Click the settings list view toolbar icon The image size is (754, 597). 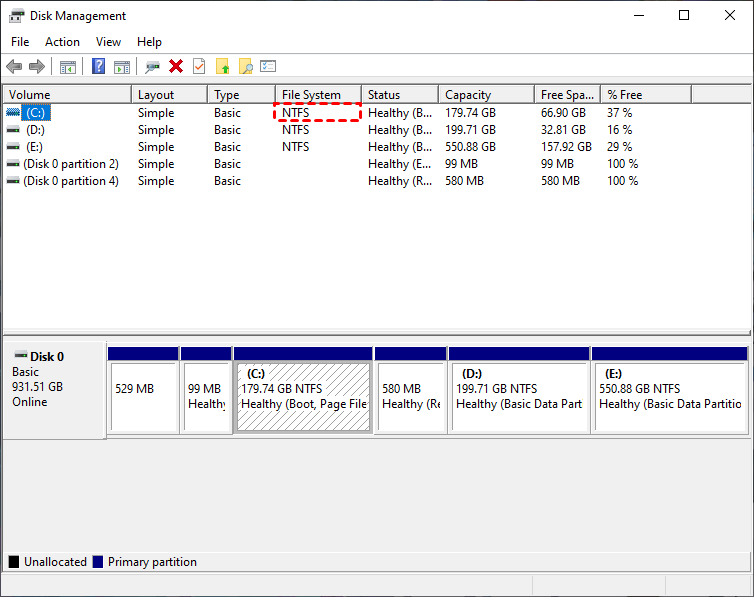point(268,66)
